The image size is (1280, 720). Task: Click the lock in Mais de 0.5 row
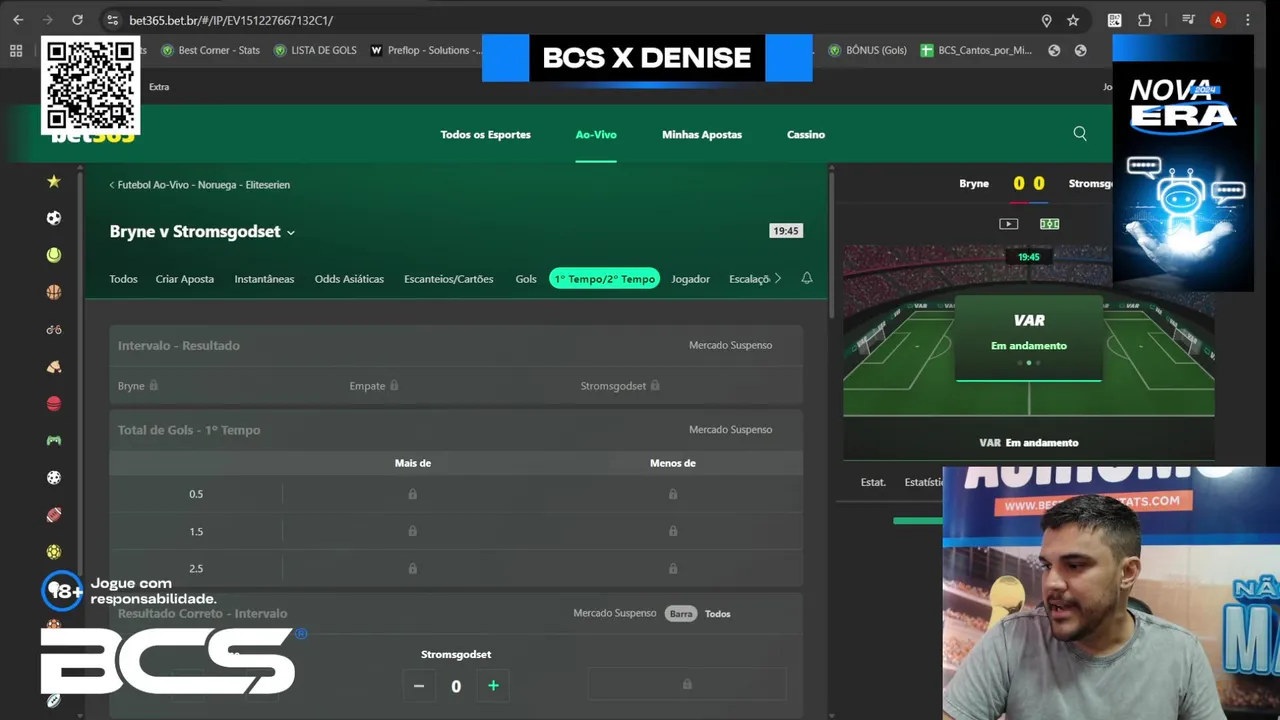point(412,494)
